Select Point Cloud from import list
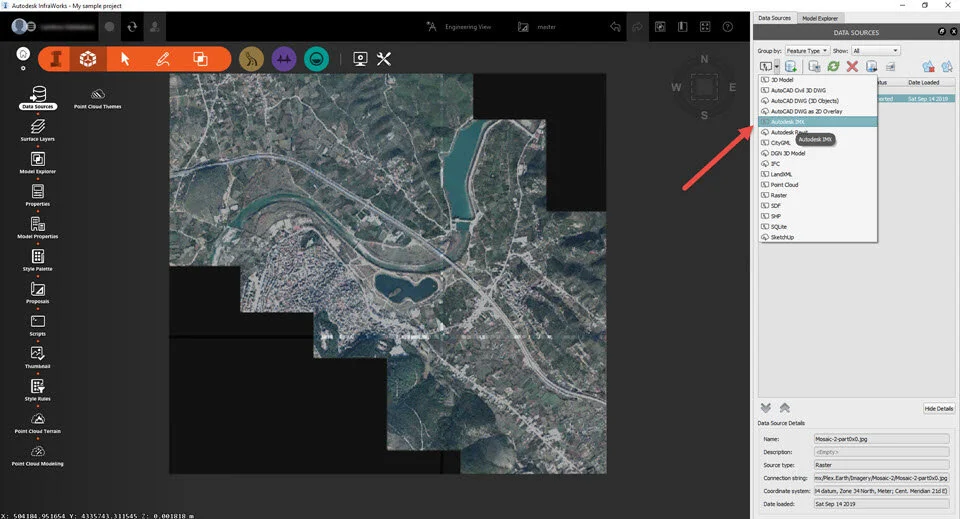Image resolution: width=960 pixels, height=519 pixels. [x=818, y=184]
